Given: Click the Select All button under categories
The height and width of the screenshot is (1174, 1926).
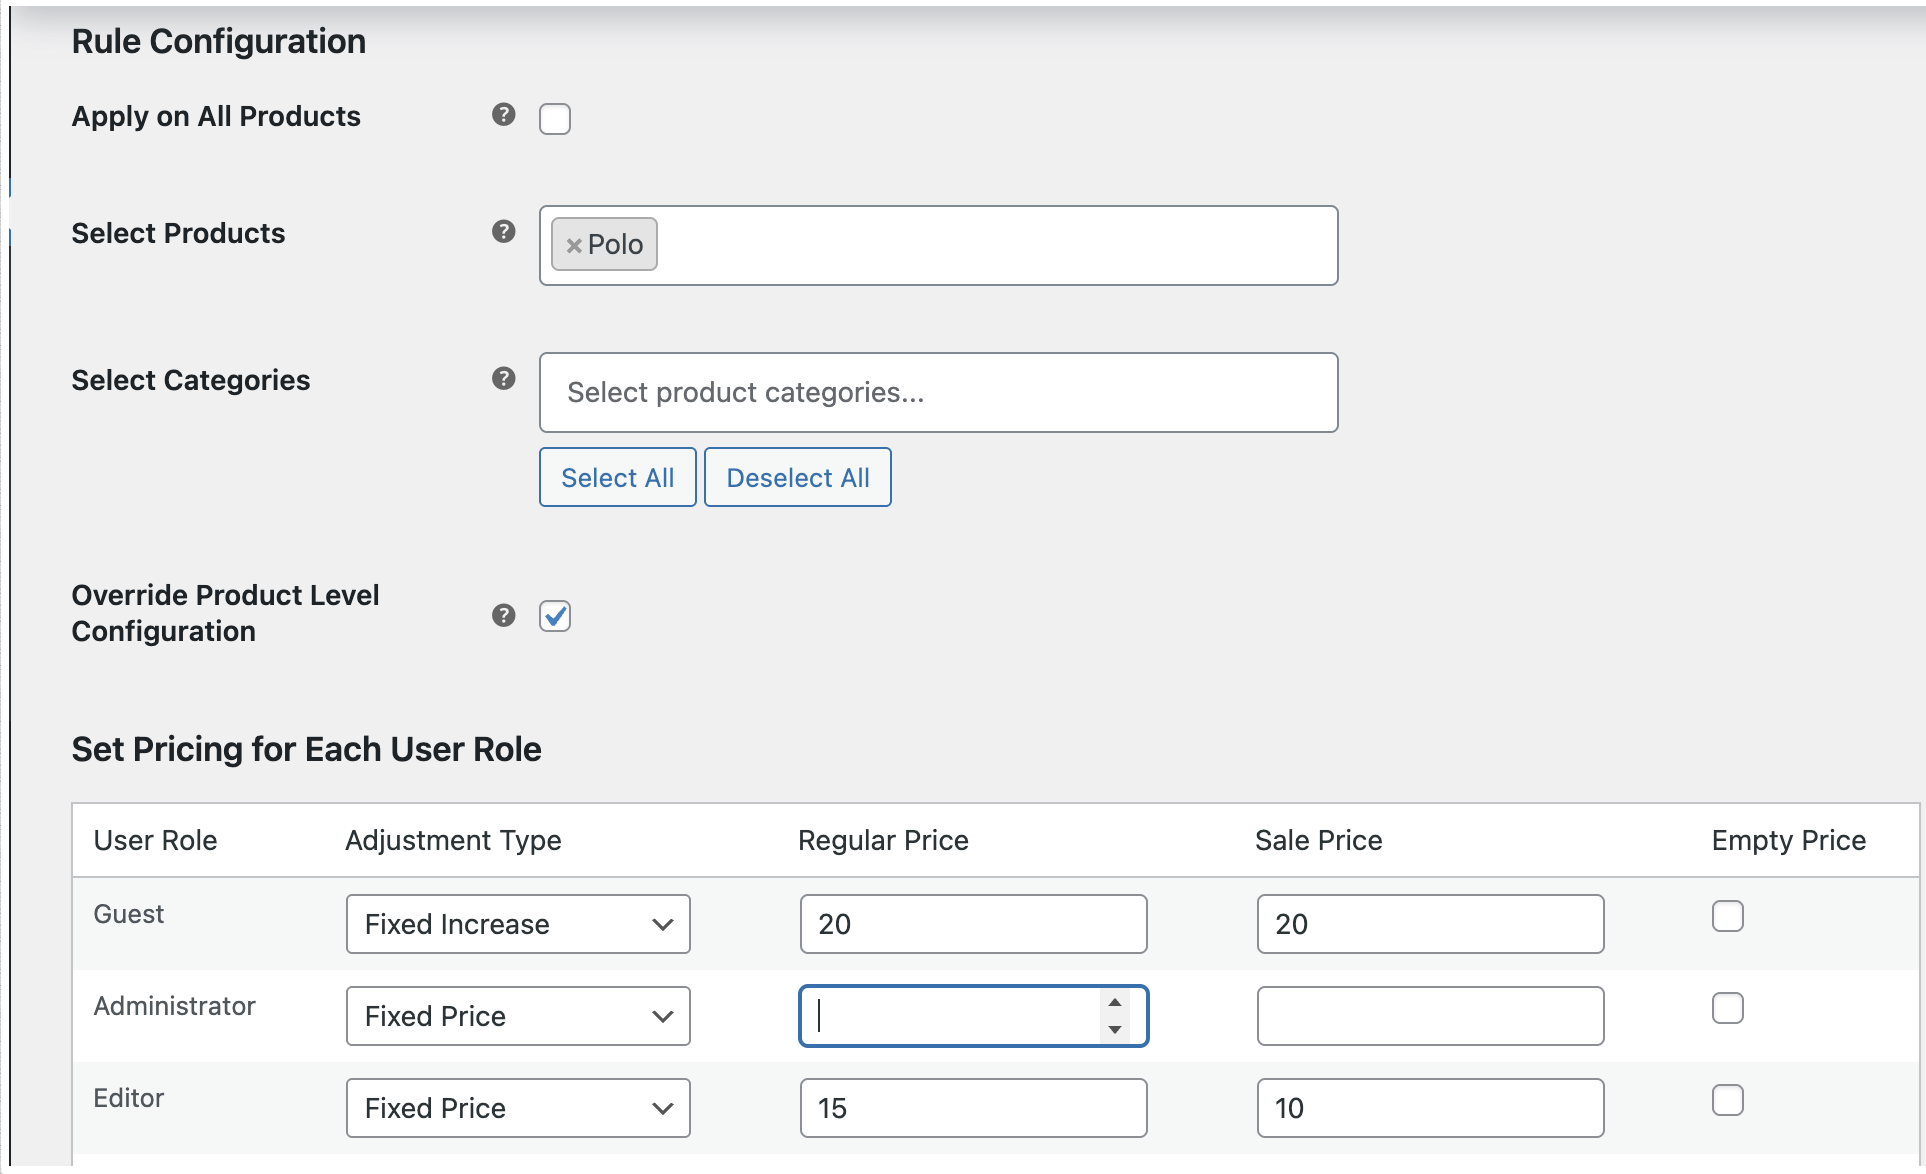Looking at the screenshot, I should pyautogui.click(x=616, y=477).
